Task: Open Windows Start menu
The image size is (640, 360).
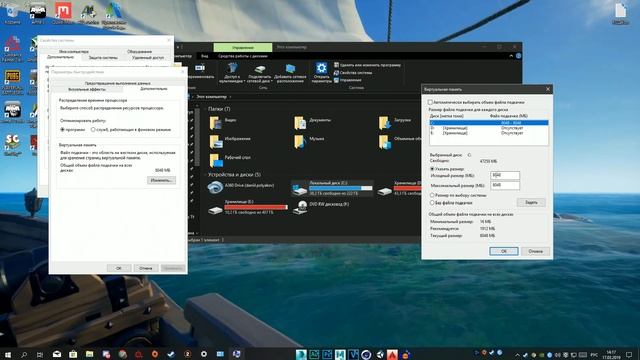Action: point(7,354)
